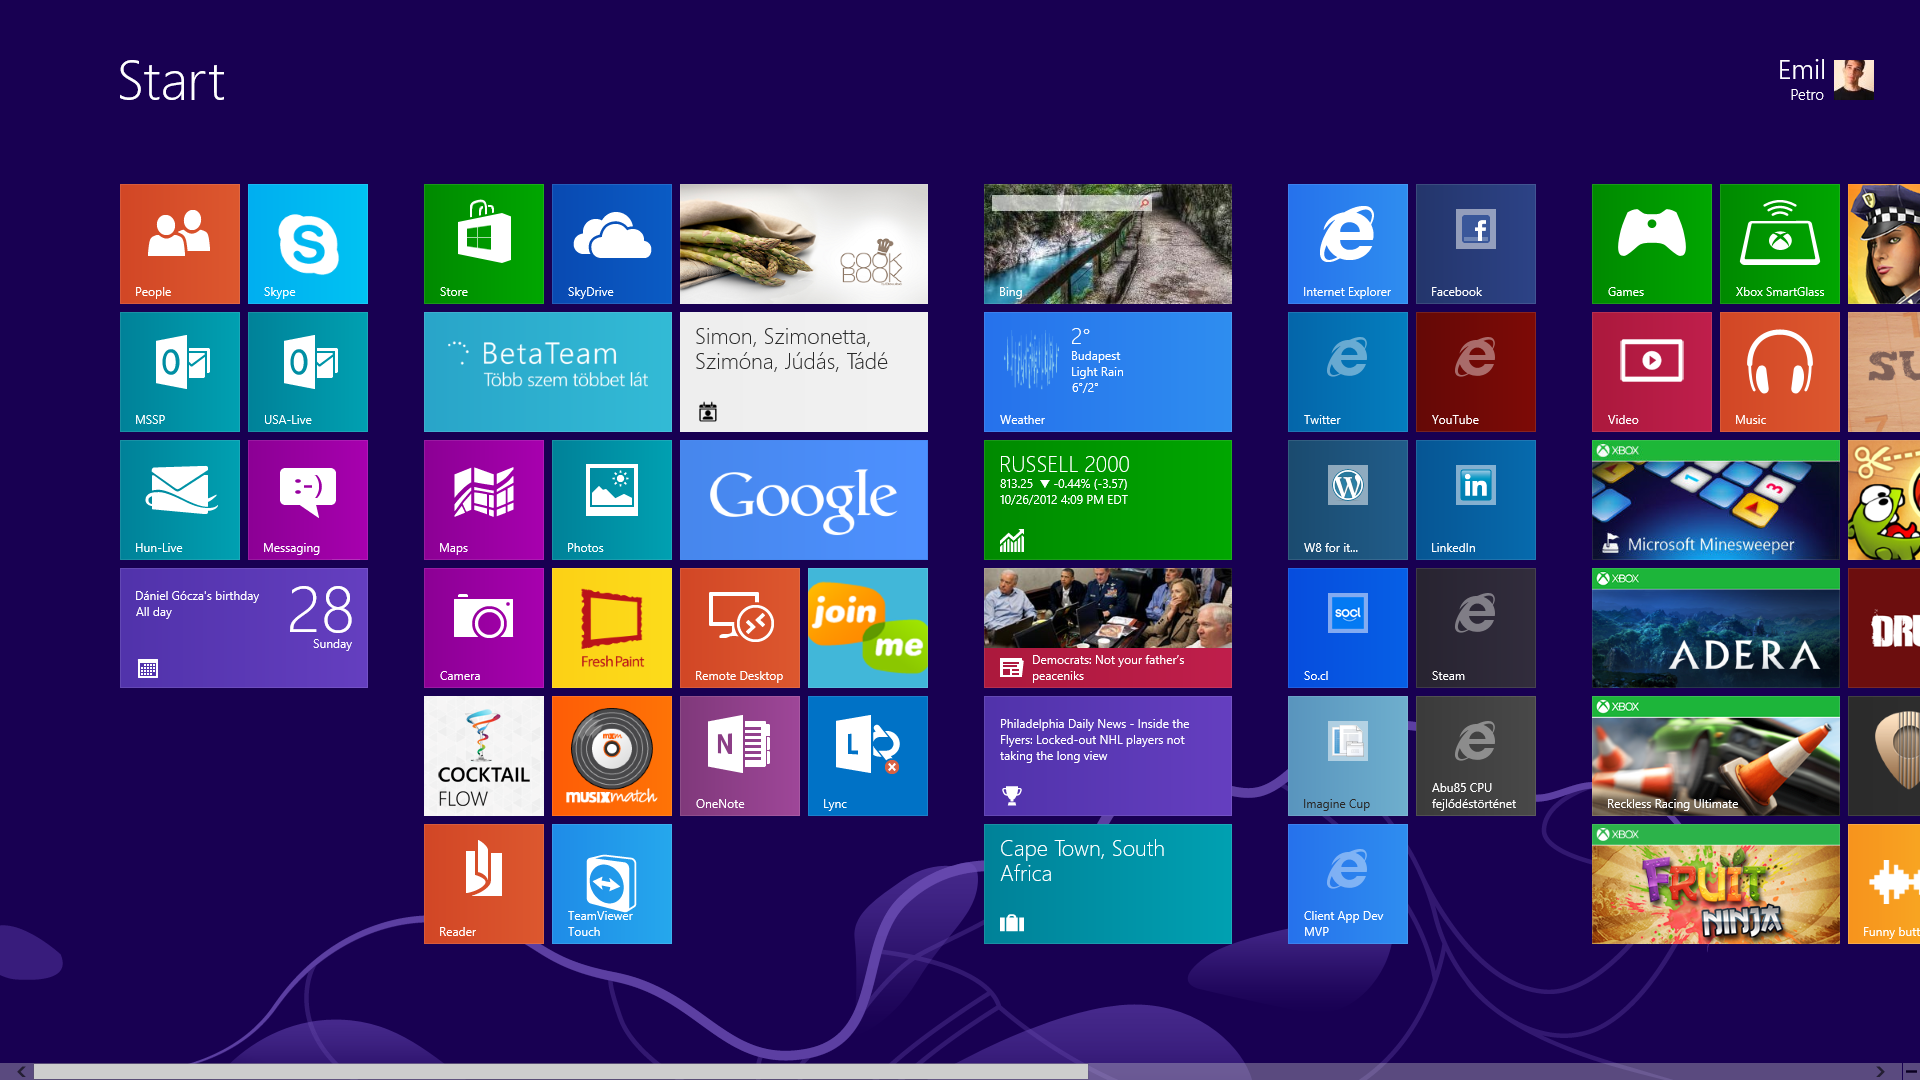Open the Weather tile for Budapest

[1108, 372]
